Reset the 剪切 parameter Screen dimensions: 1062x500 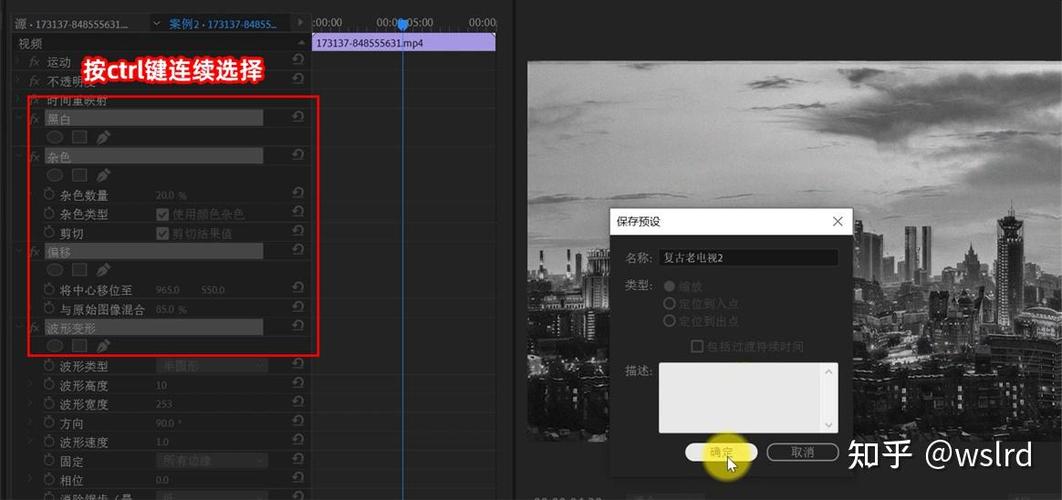click(x=298, y=232)
